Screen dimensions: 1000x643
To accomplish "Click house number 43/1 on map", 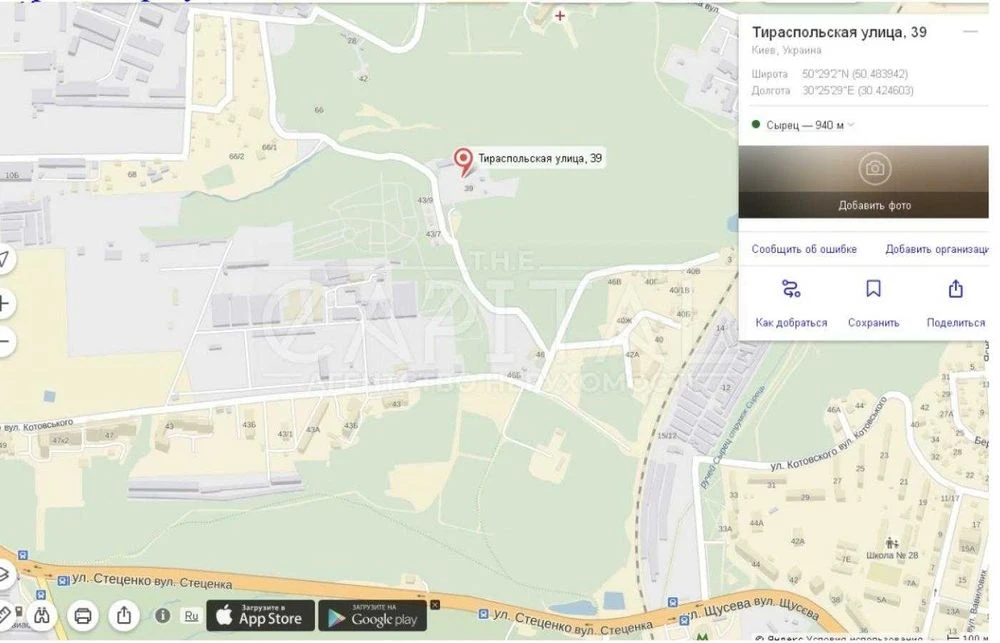I will pyautogui.click(x=284, y=434).
